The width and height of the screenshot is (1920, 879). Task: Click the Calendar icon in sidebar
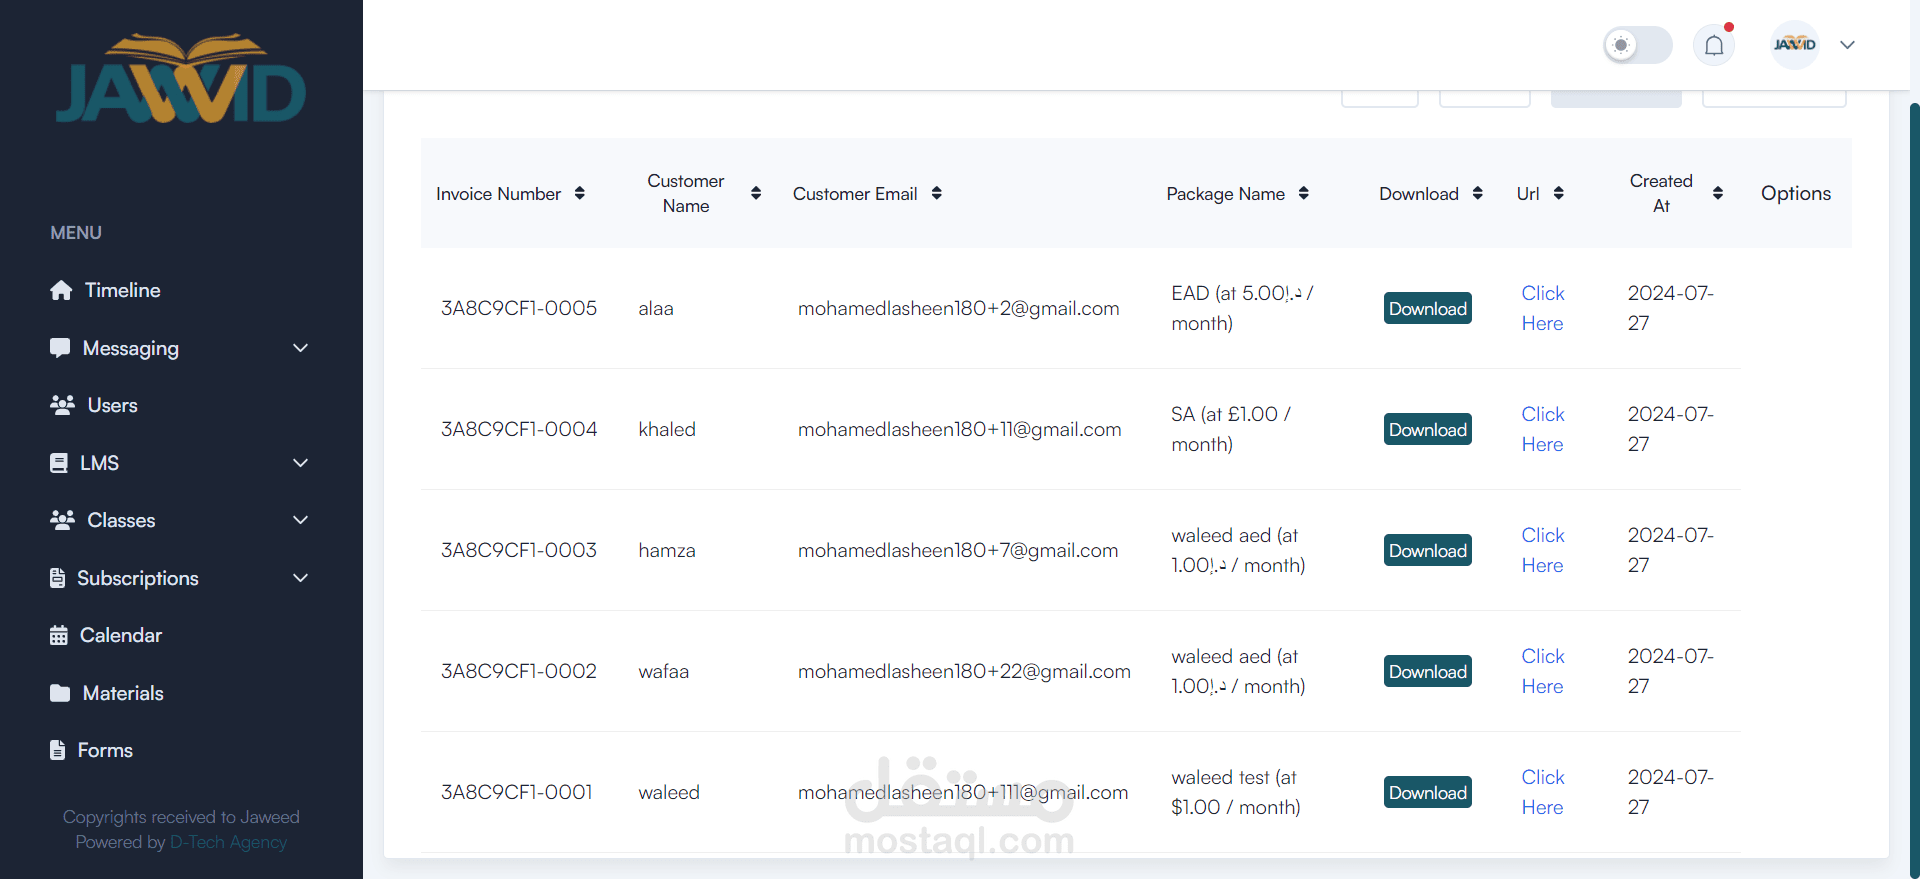click(x=59, y=635)
